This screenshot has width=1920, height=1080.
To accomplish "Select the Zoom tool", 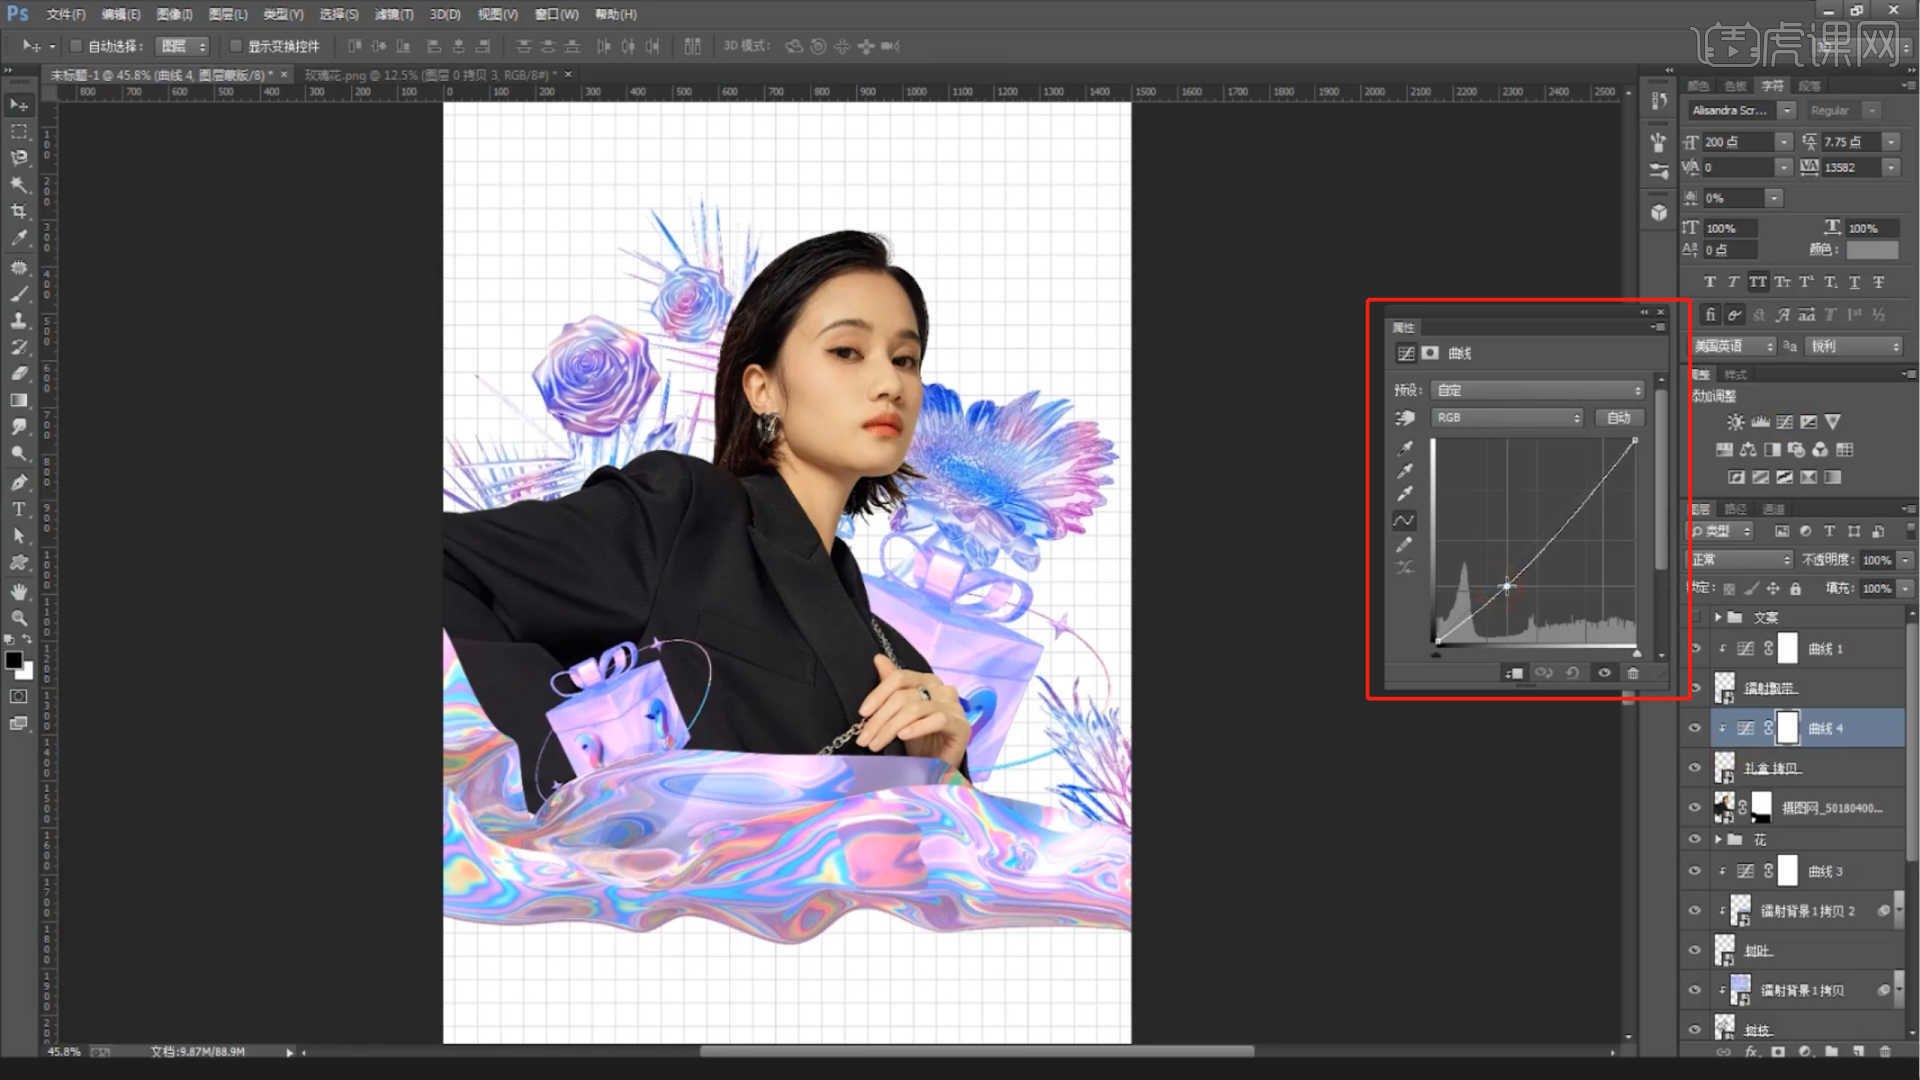I will tap(19, 618).
